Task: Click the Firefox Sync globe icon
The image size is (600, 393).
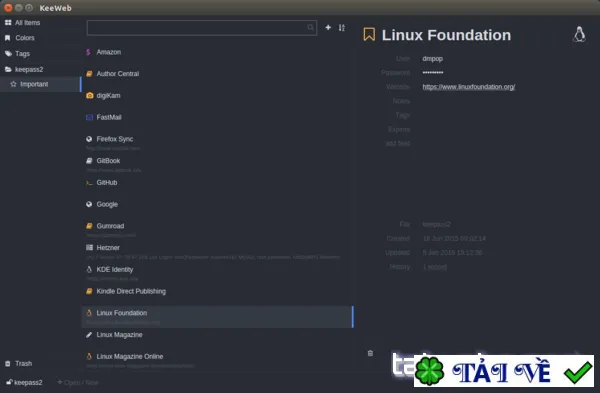Action: (89, 139)
